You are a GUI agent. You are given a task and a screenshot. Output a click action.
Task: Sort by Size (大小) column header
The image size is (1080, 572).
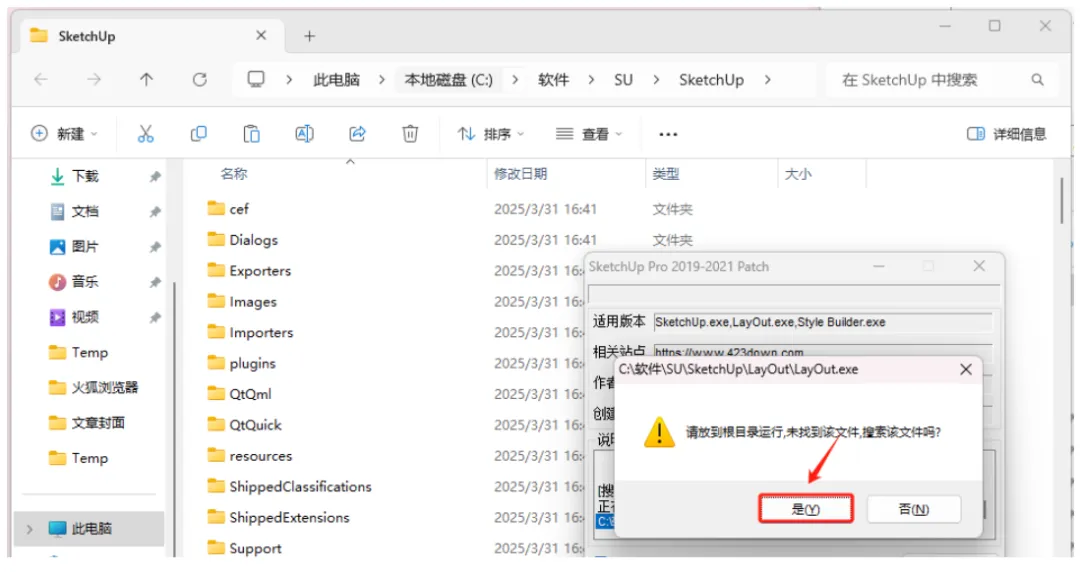click(x=798, y=174)
